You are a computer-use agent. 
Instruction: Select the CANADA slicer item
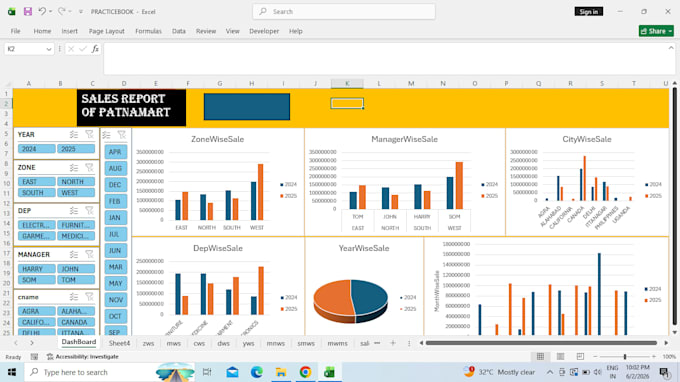[x=76, y=322]
